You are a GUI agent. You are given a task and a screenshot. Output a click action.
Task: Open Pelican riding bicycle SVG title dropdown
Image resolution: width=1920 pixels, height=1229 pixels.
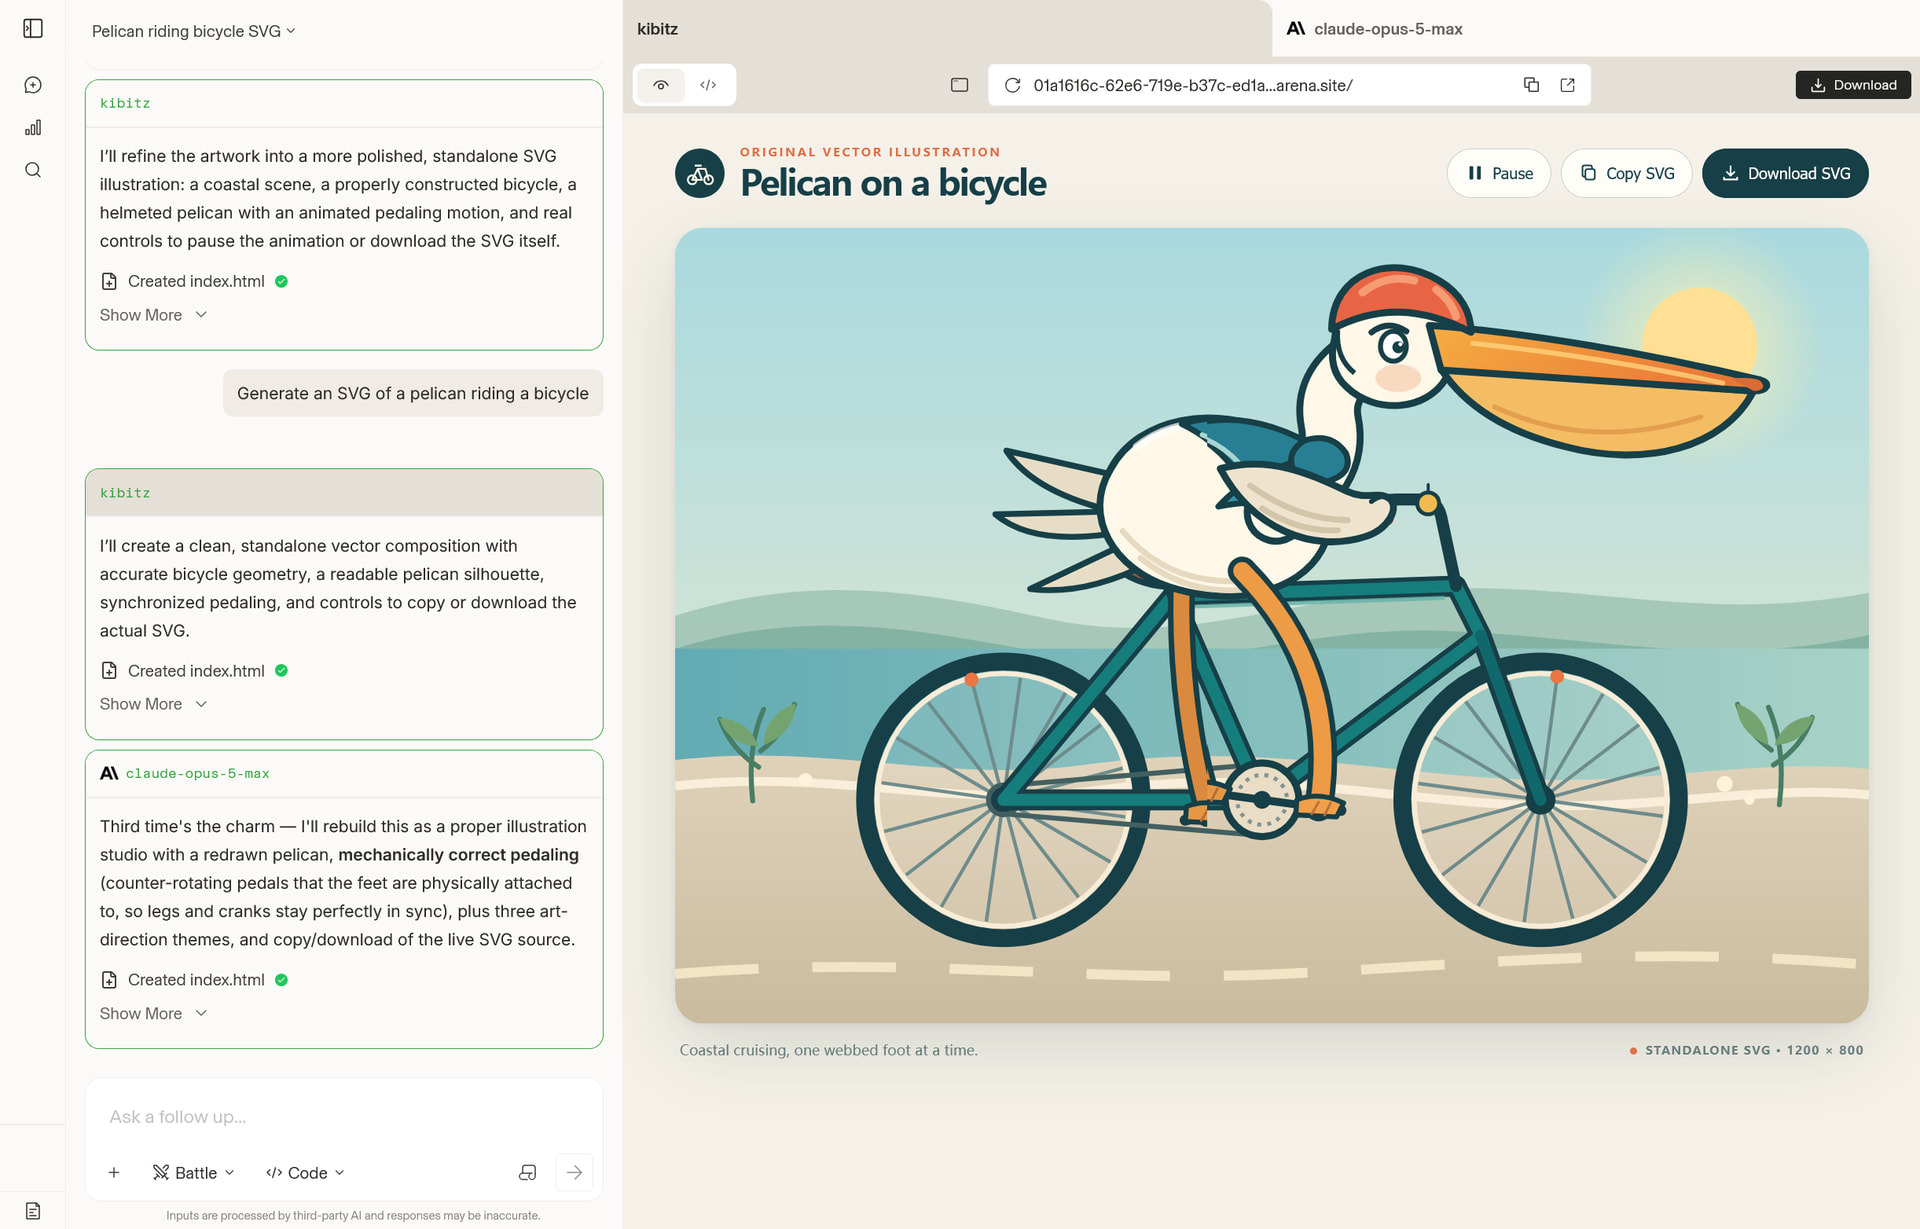pos(193,31)
